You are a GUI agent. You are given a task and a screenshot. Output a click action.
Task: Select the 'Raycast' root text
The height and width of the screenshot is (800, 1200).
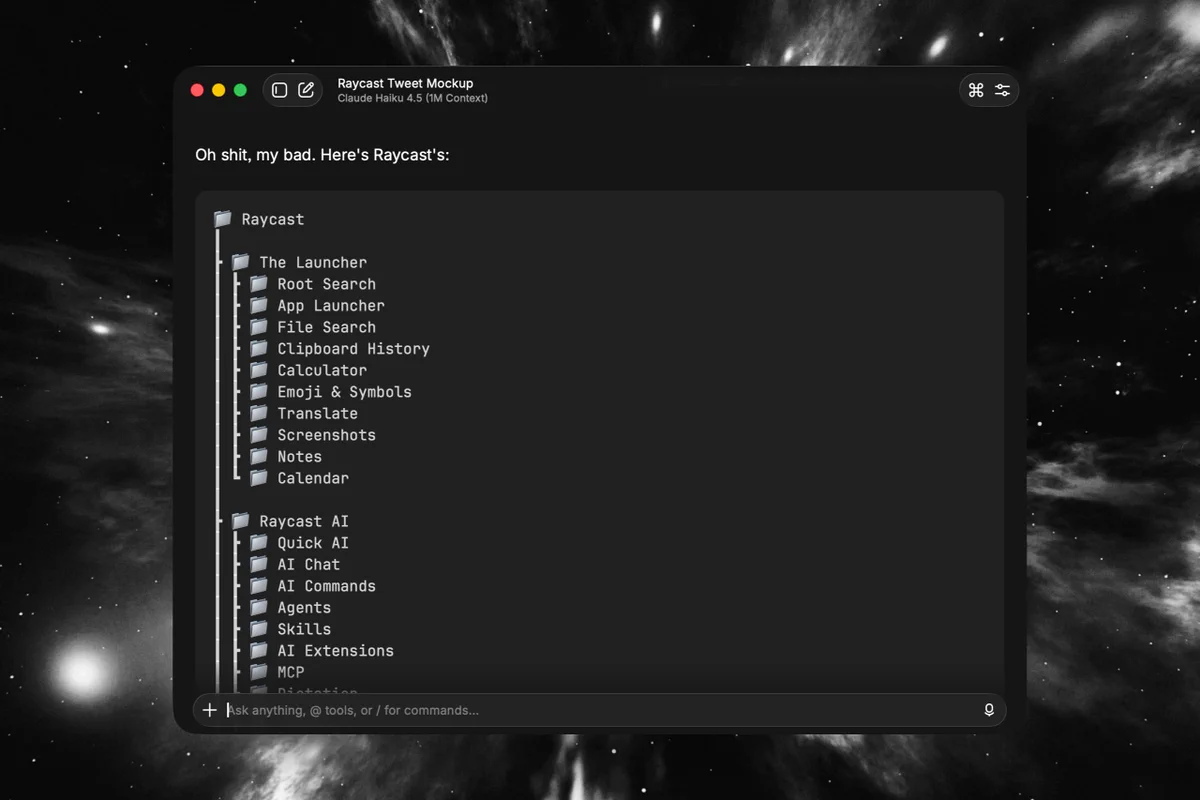click(x=273, y=220)
